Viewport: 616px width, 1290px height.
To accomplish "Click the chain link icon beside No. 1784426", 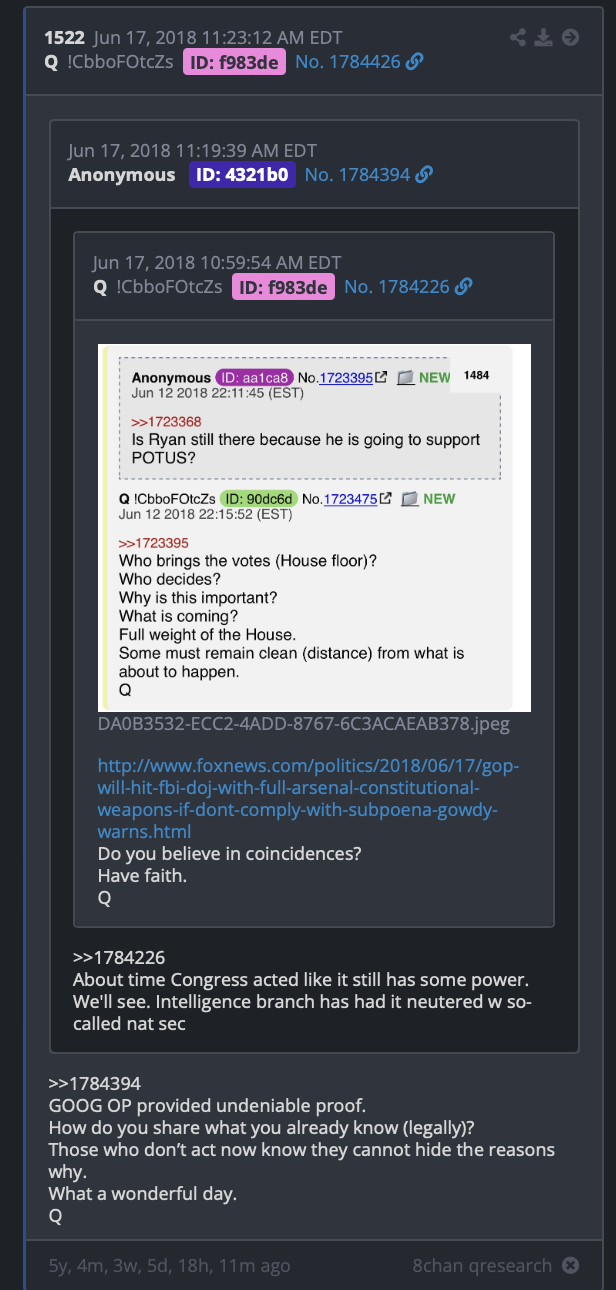I will pyautogui.click(x=415, y=62).
